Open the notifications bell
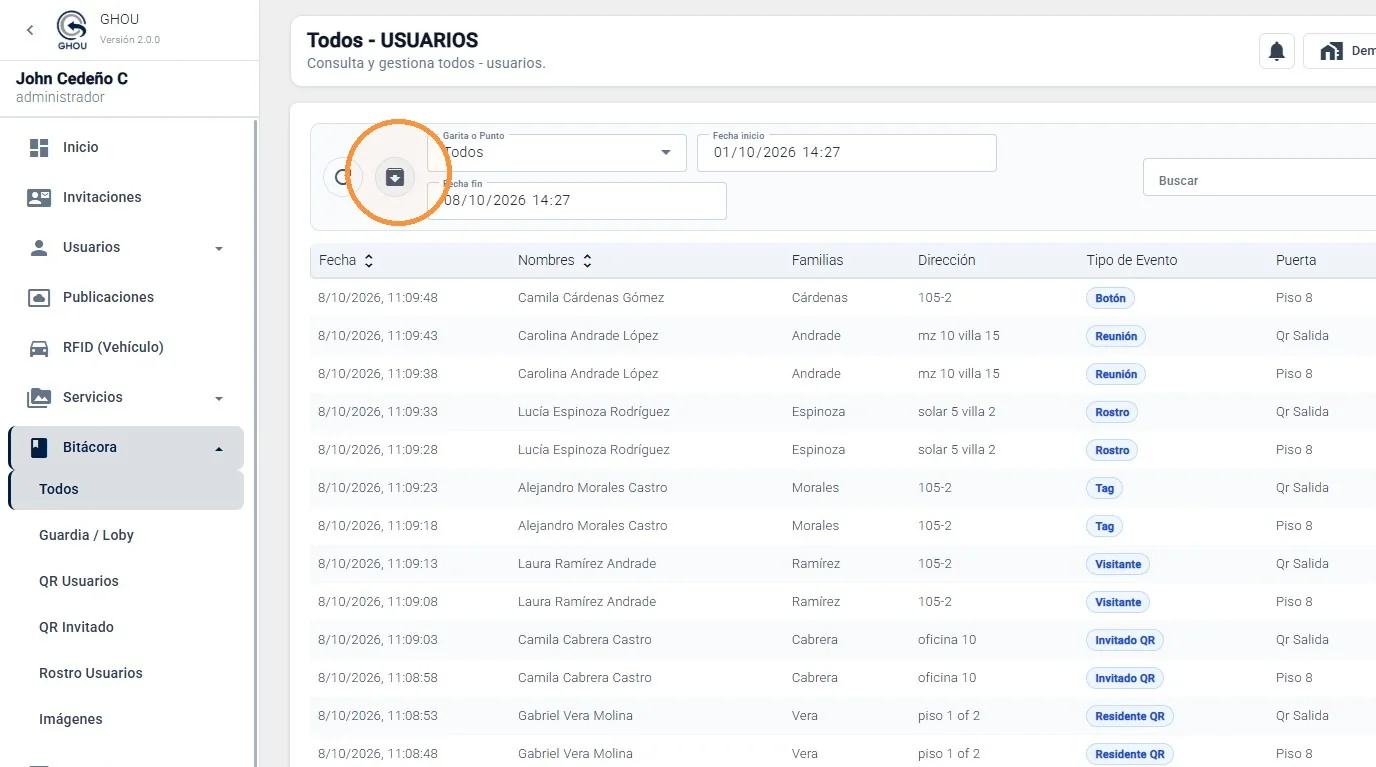The width and height of the screenshot is (1376, 767). click(1277, 52)
